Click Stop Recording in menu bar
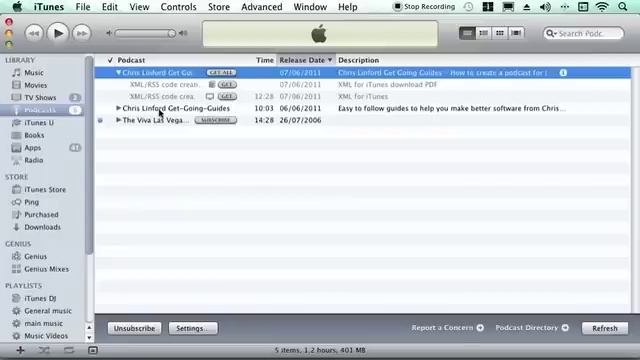Viewport: 640px width, 360px height. (424, 7)
